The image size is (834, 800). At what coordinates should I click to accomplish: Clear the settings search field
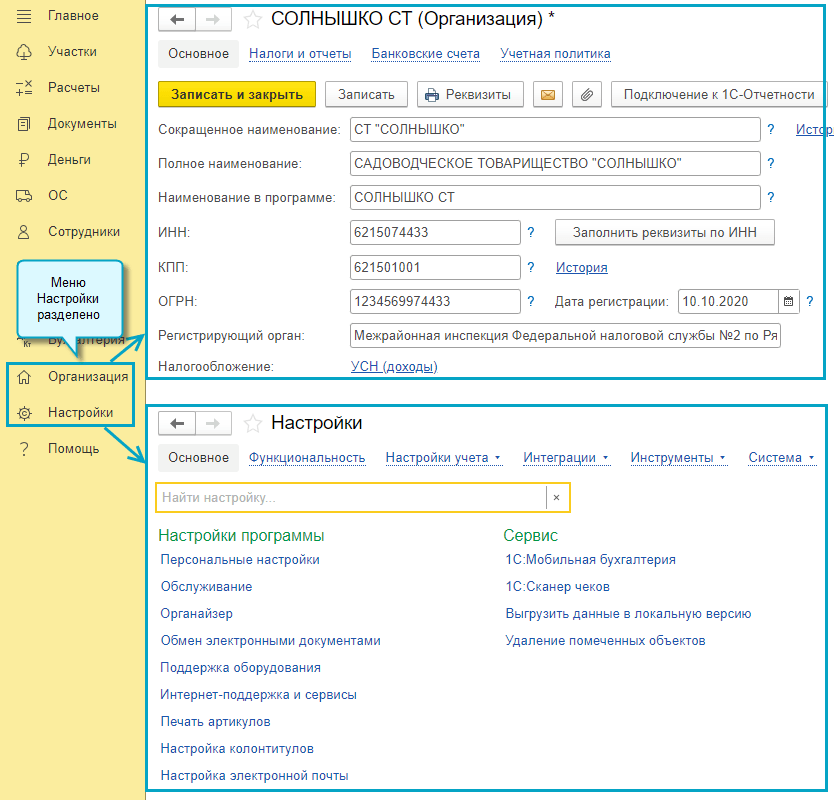(x=556, y=497)
